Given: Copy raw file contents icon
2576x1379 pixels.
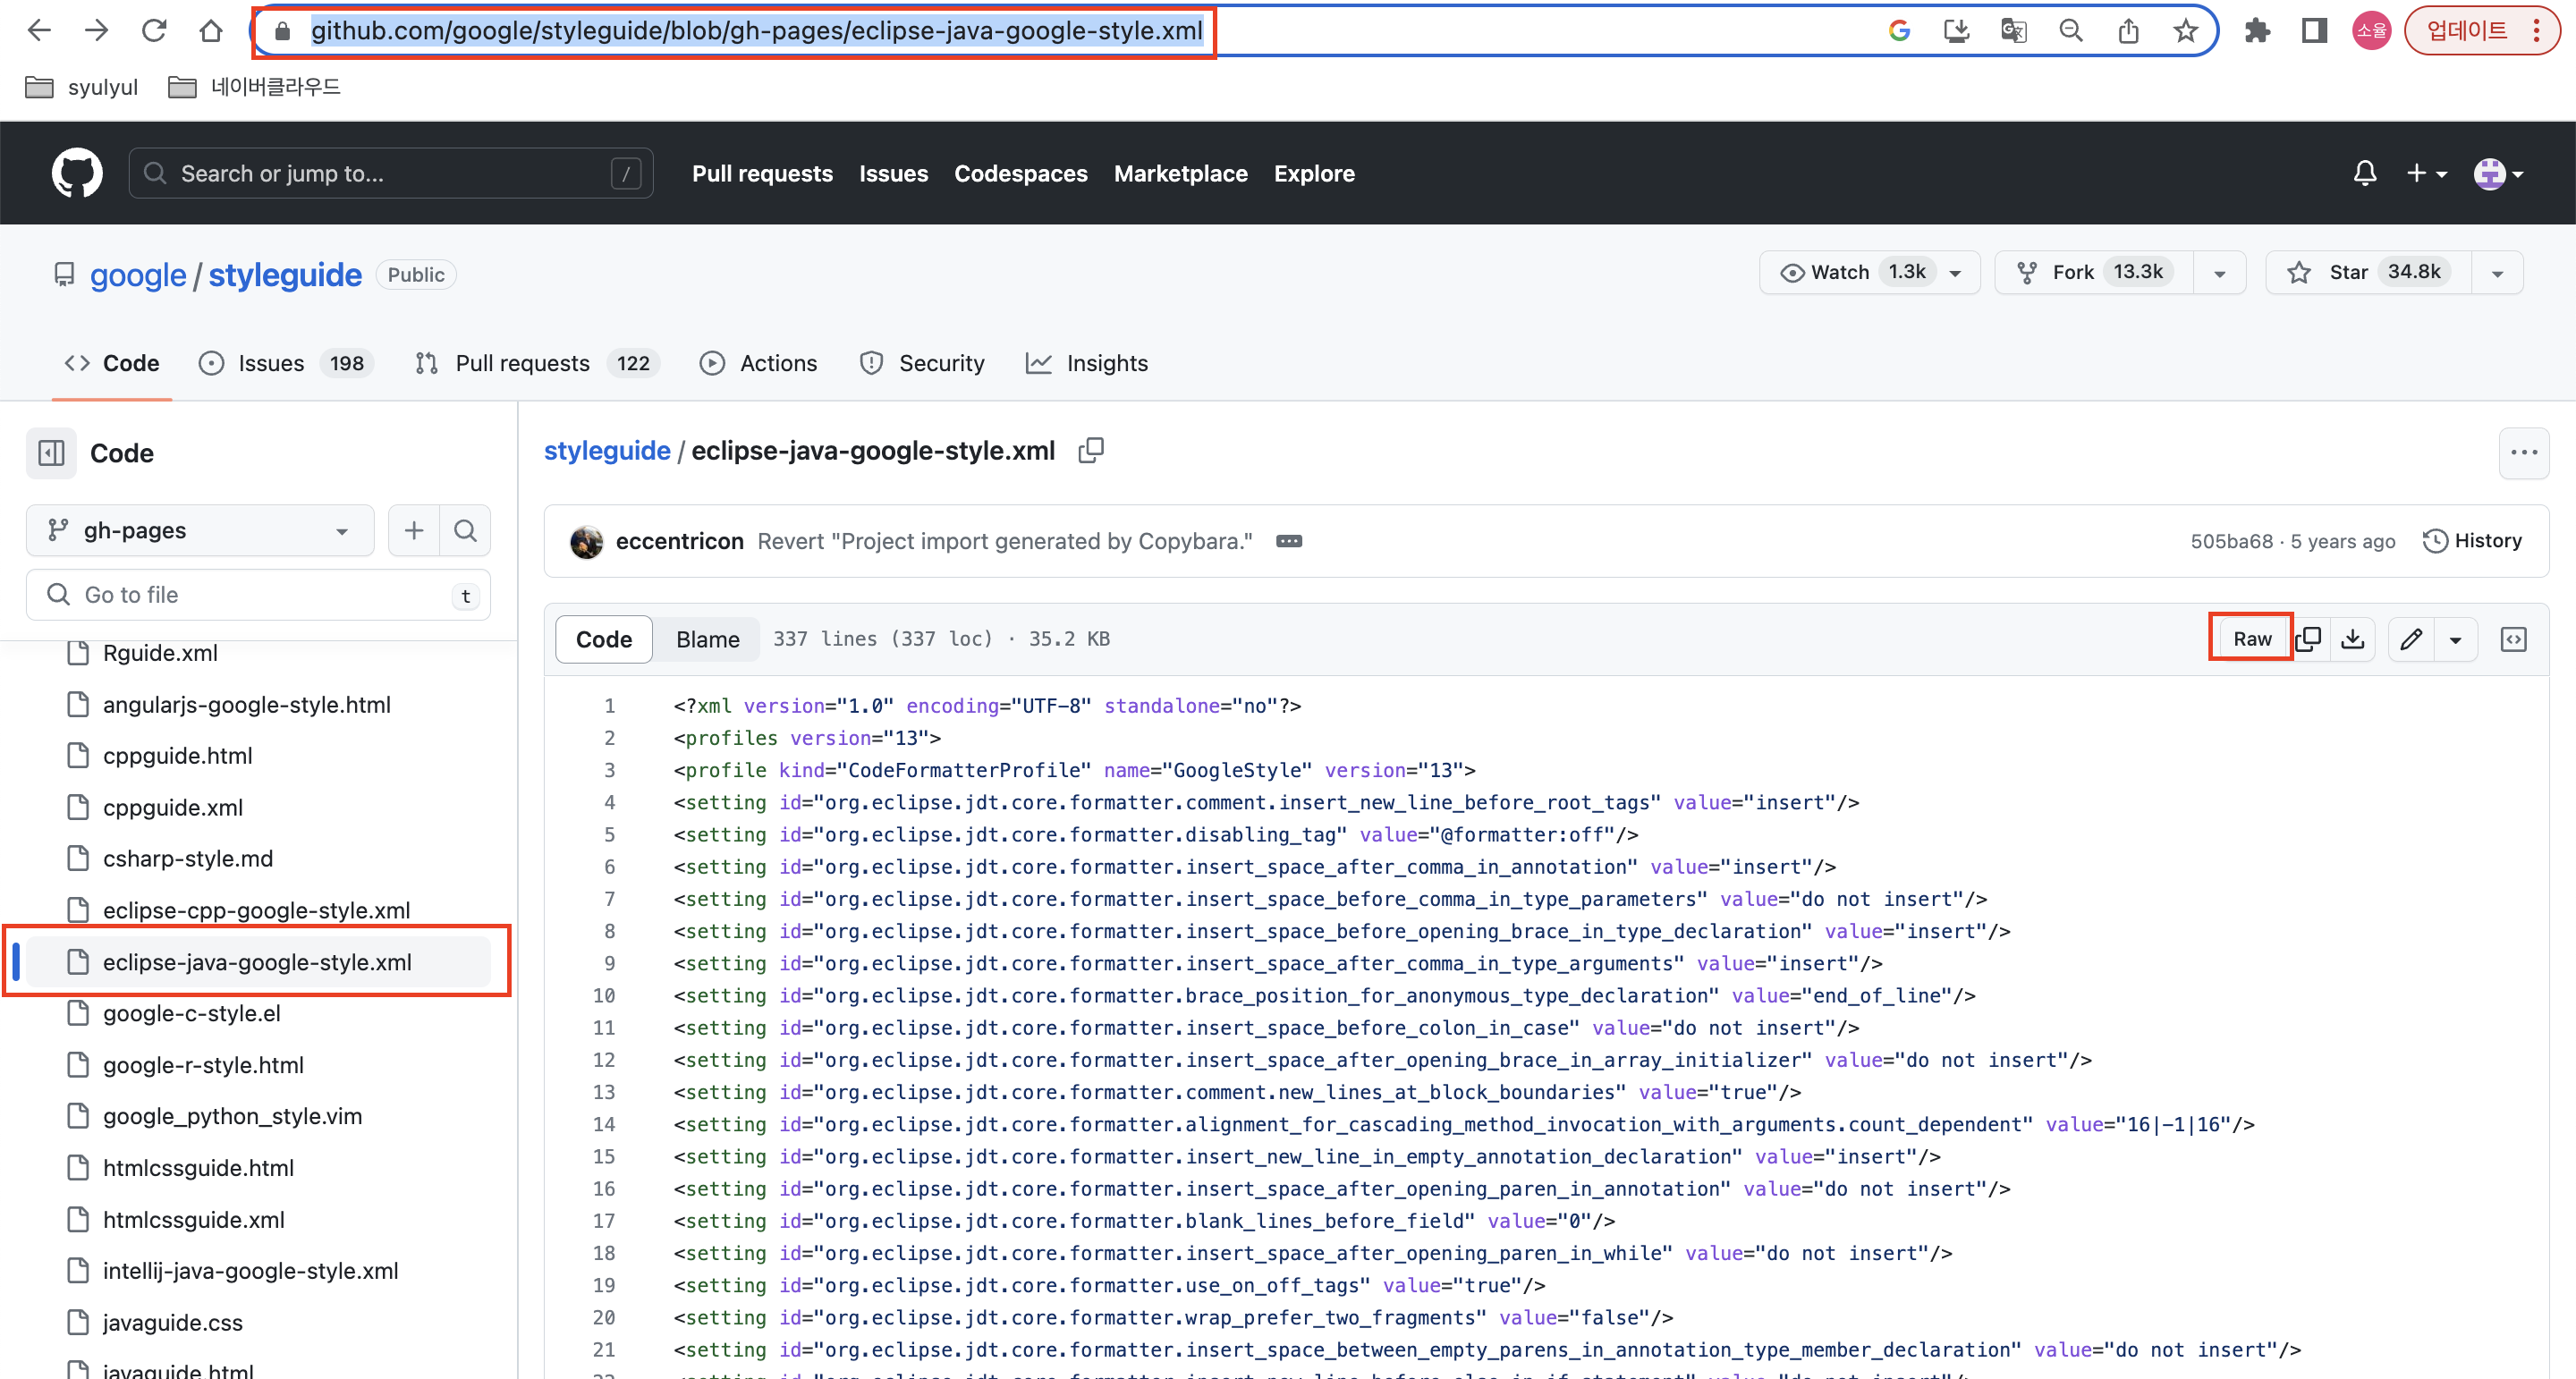Looking at the screenshot, I should 2308,639.
